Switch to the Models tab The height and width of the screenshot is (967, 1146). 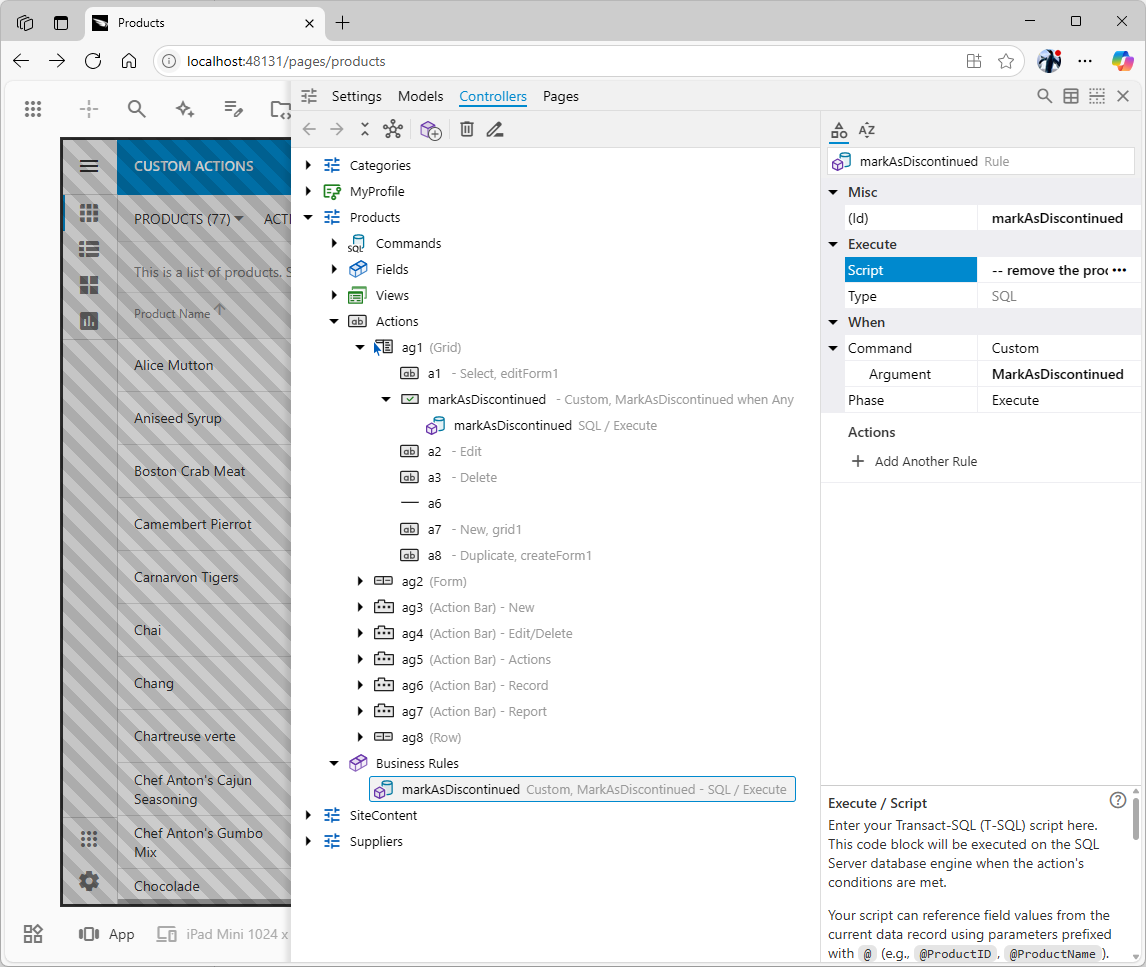[420, 96]
